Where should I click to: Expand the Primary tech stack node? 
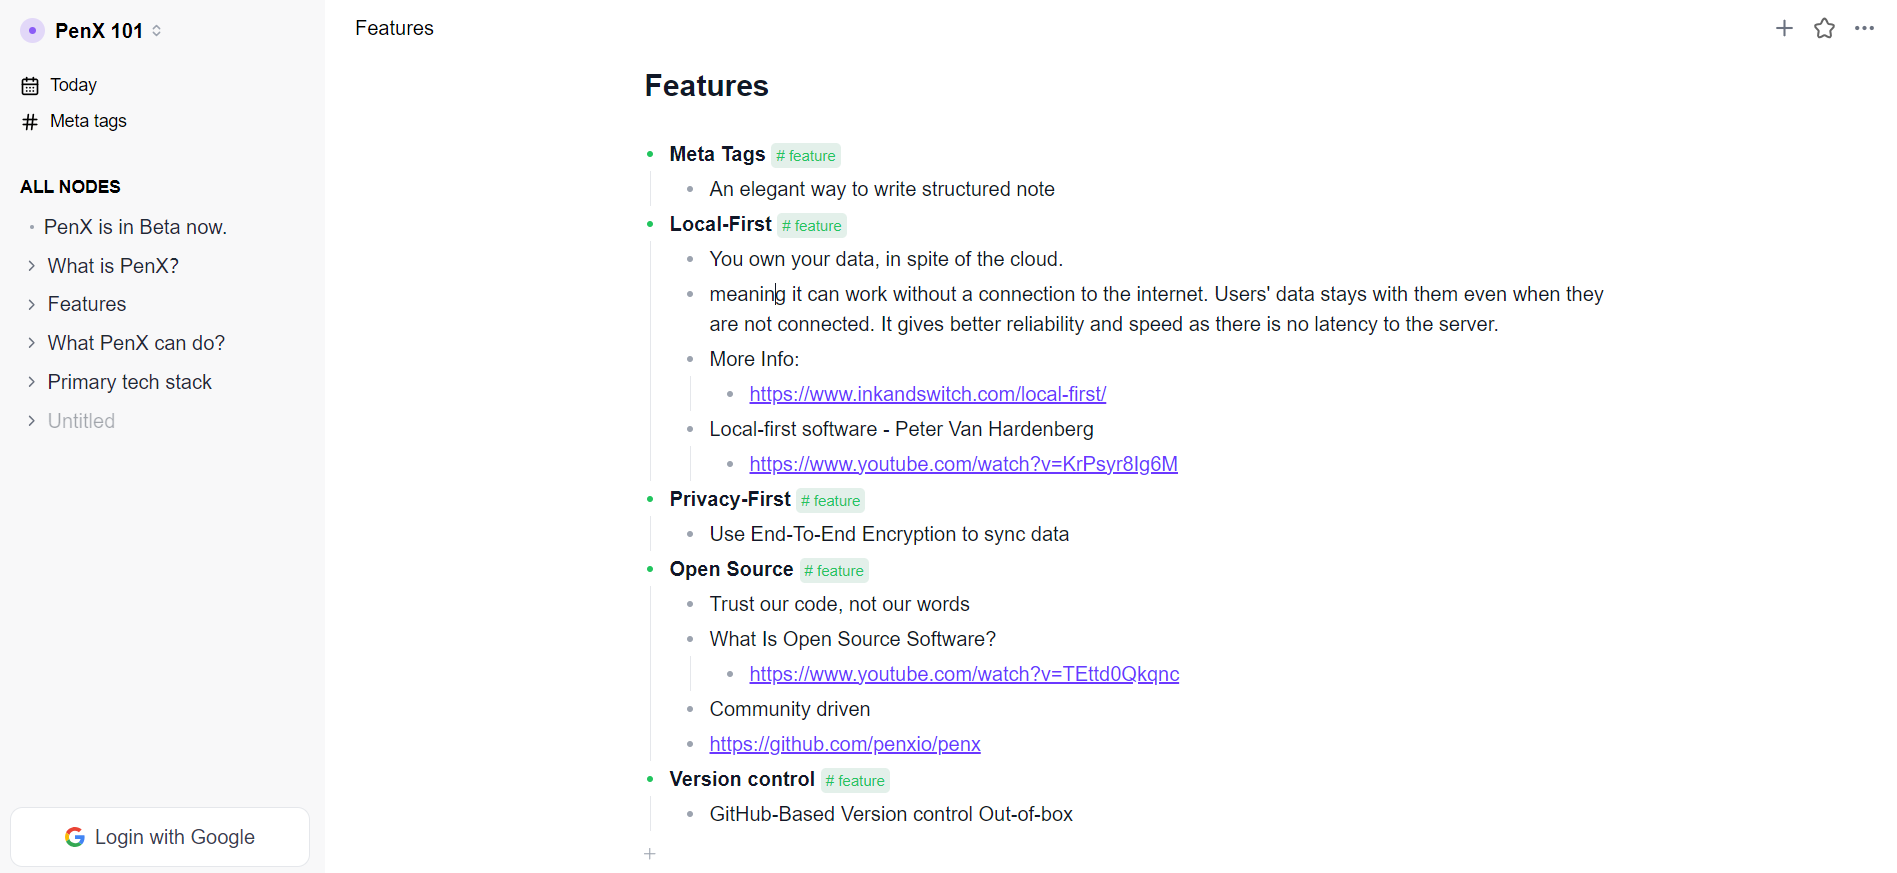click(31, 382)
